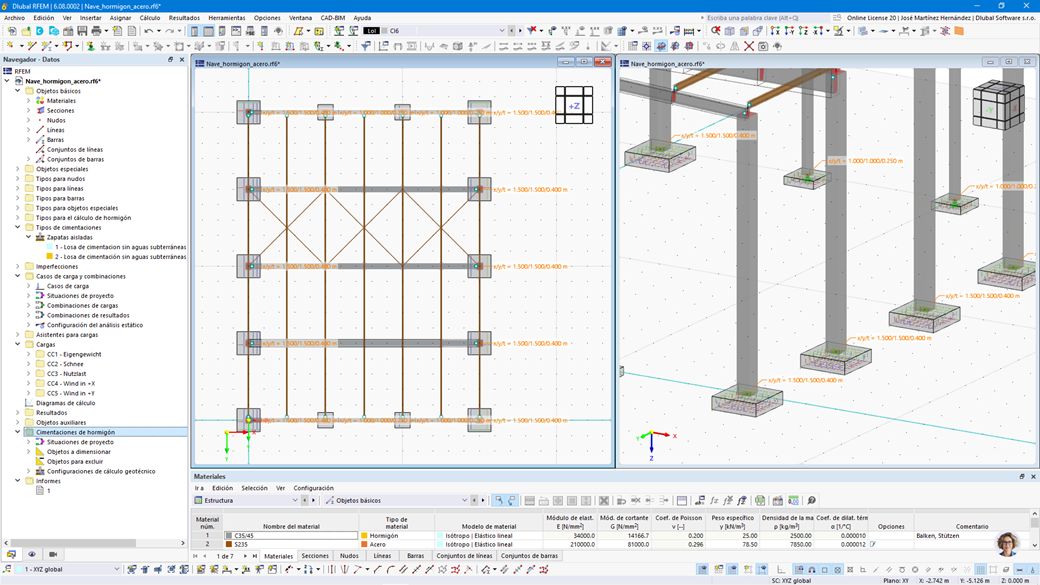Open the Estructura dropdown in Materiales panel
The height and width of the screenshot is (585, 1040).
[x=246, y=500]
